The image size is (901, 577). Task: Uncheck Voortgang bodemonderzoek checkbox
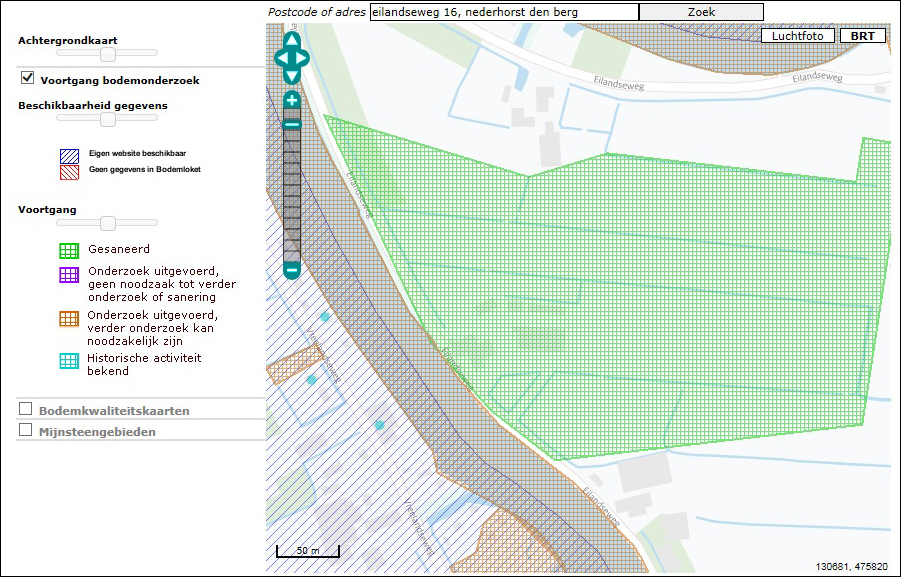pos(27,78)
